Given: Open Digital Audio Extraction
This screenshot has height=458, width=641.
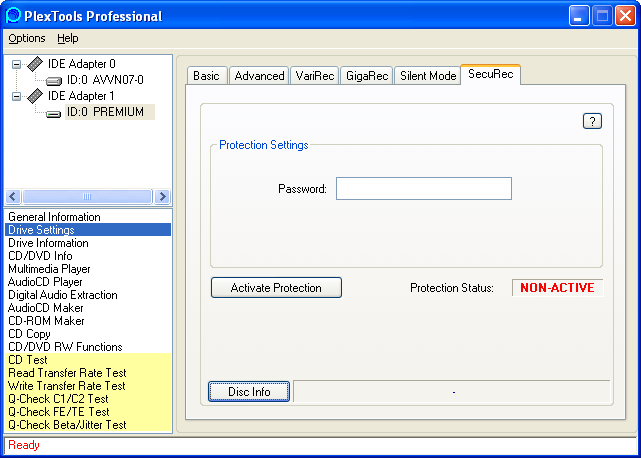Looking at the screenshot, I should click(x=88, y=295).
